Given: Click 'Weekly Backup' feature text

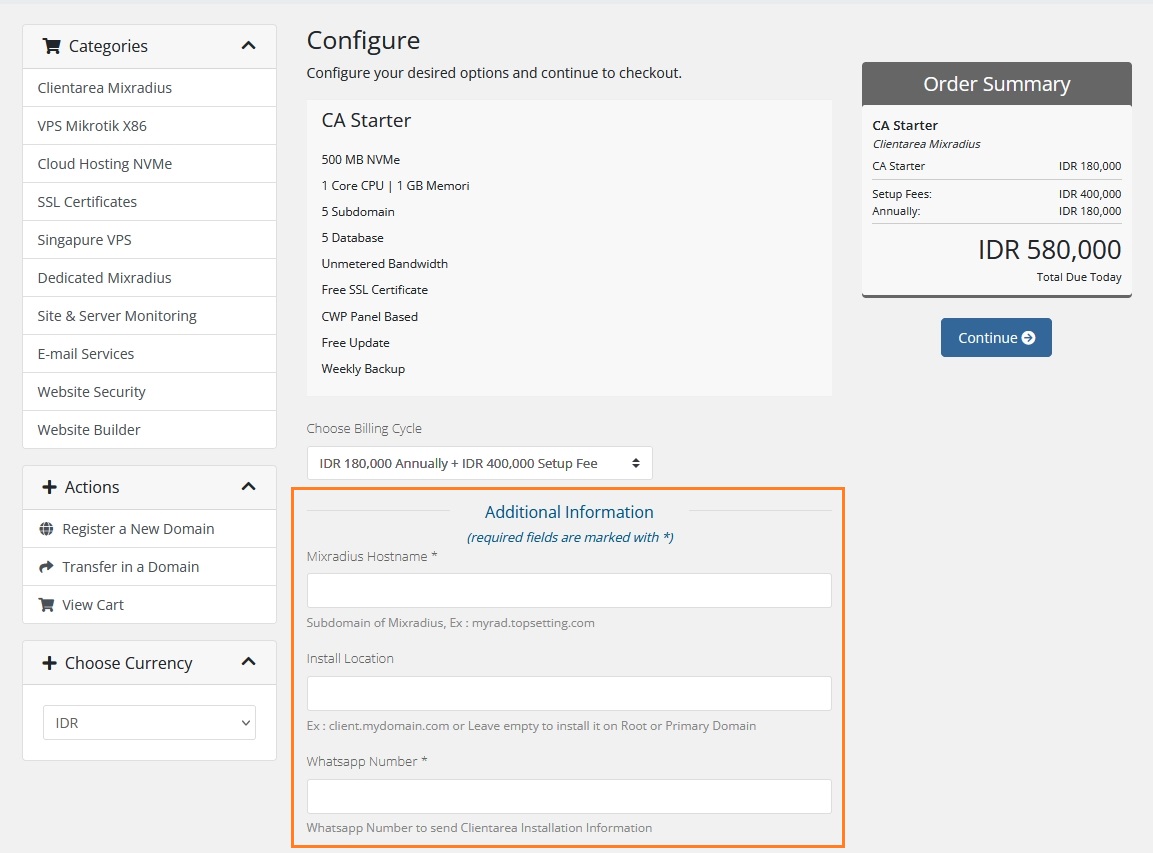Looking at the screenshot, I should 363,369.
